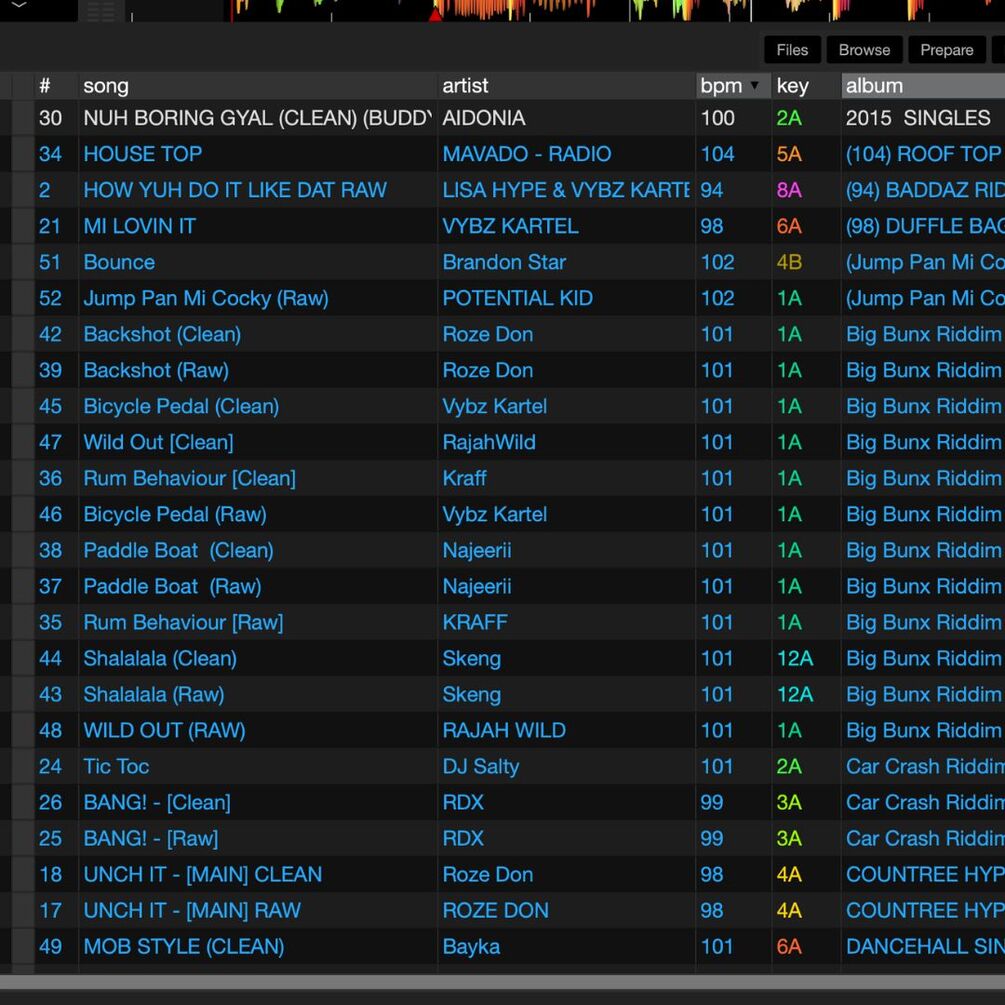This screenshot has height=1005, width=1005.
Task: Select the MI LOVIN IT track
Action: point(139,226)
